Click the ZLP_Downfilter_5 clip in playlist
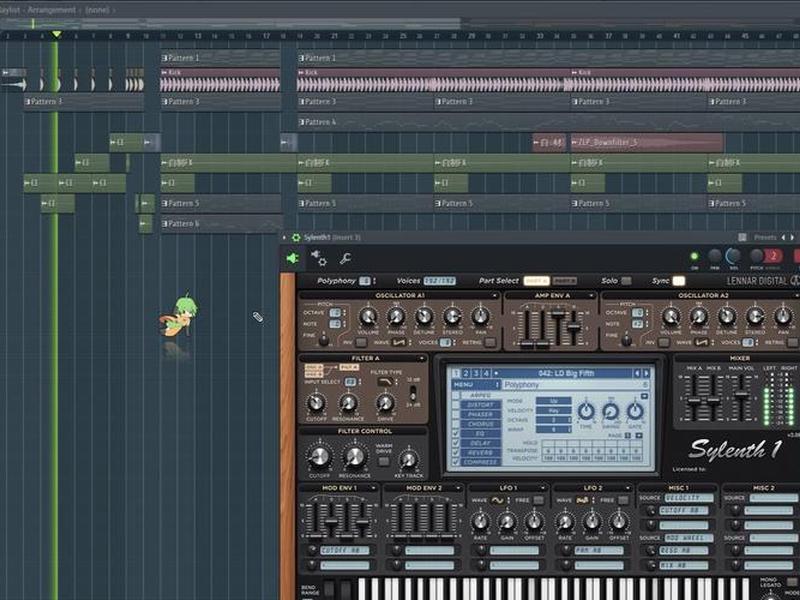This screenshot has width=800, height=600. pos(647,142)
